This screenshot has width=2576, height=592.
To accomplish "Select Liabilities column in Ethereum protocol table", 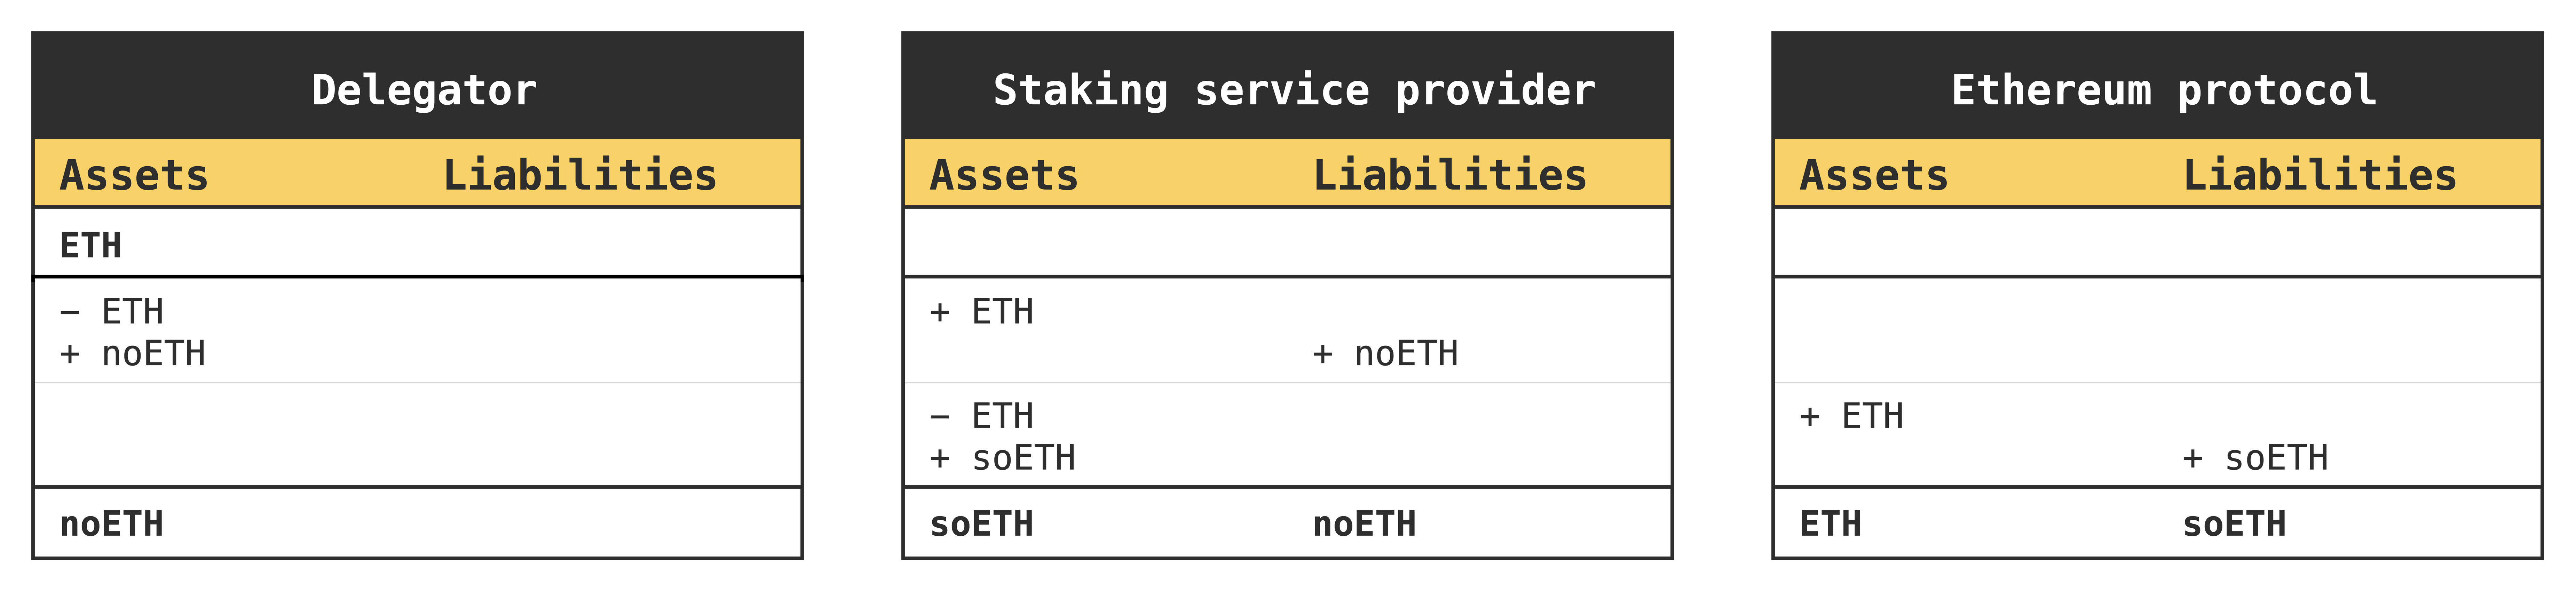I will tap(2320, 175).
